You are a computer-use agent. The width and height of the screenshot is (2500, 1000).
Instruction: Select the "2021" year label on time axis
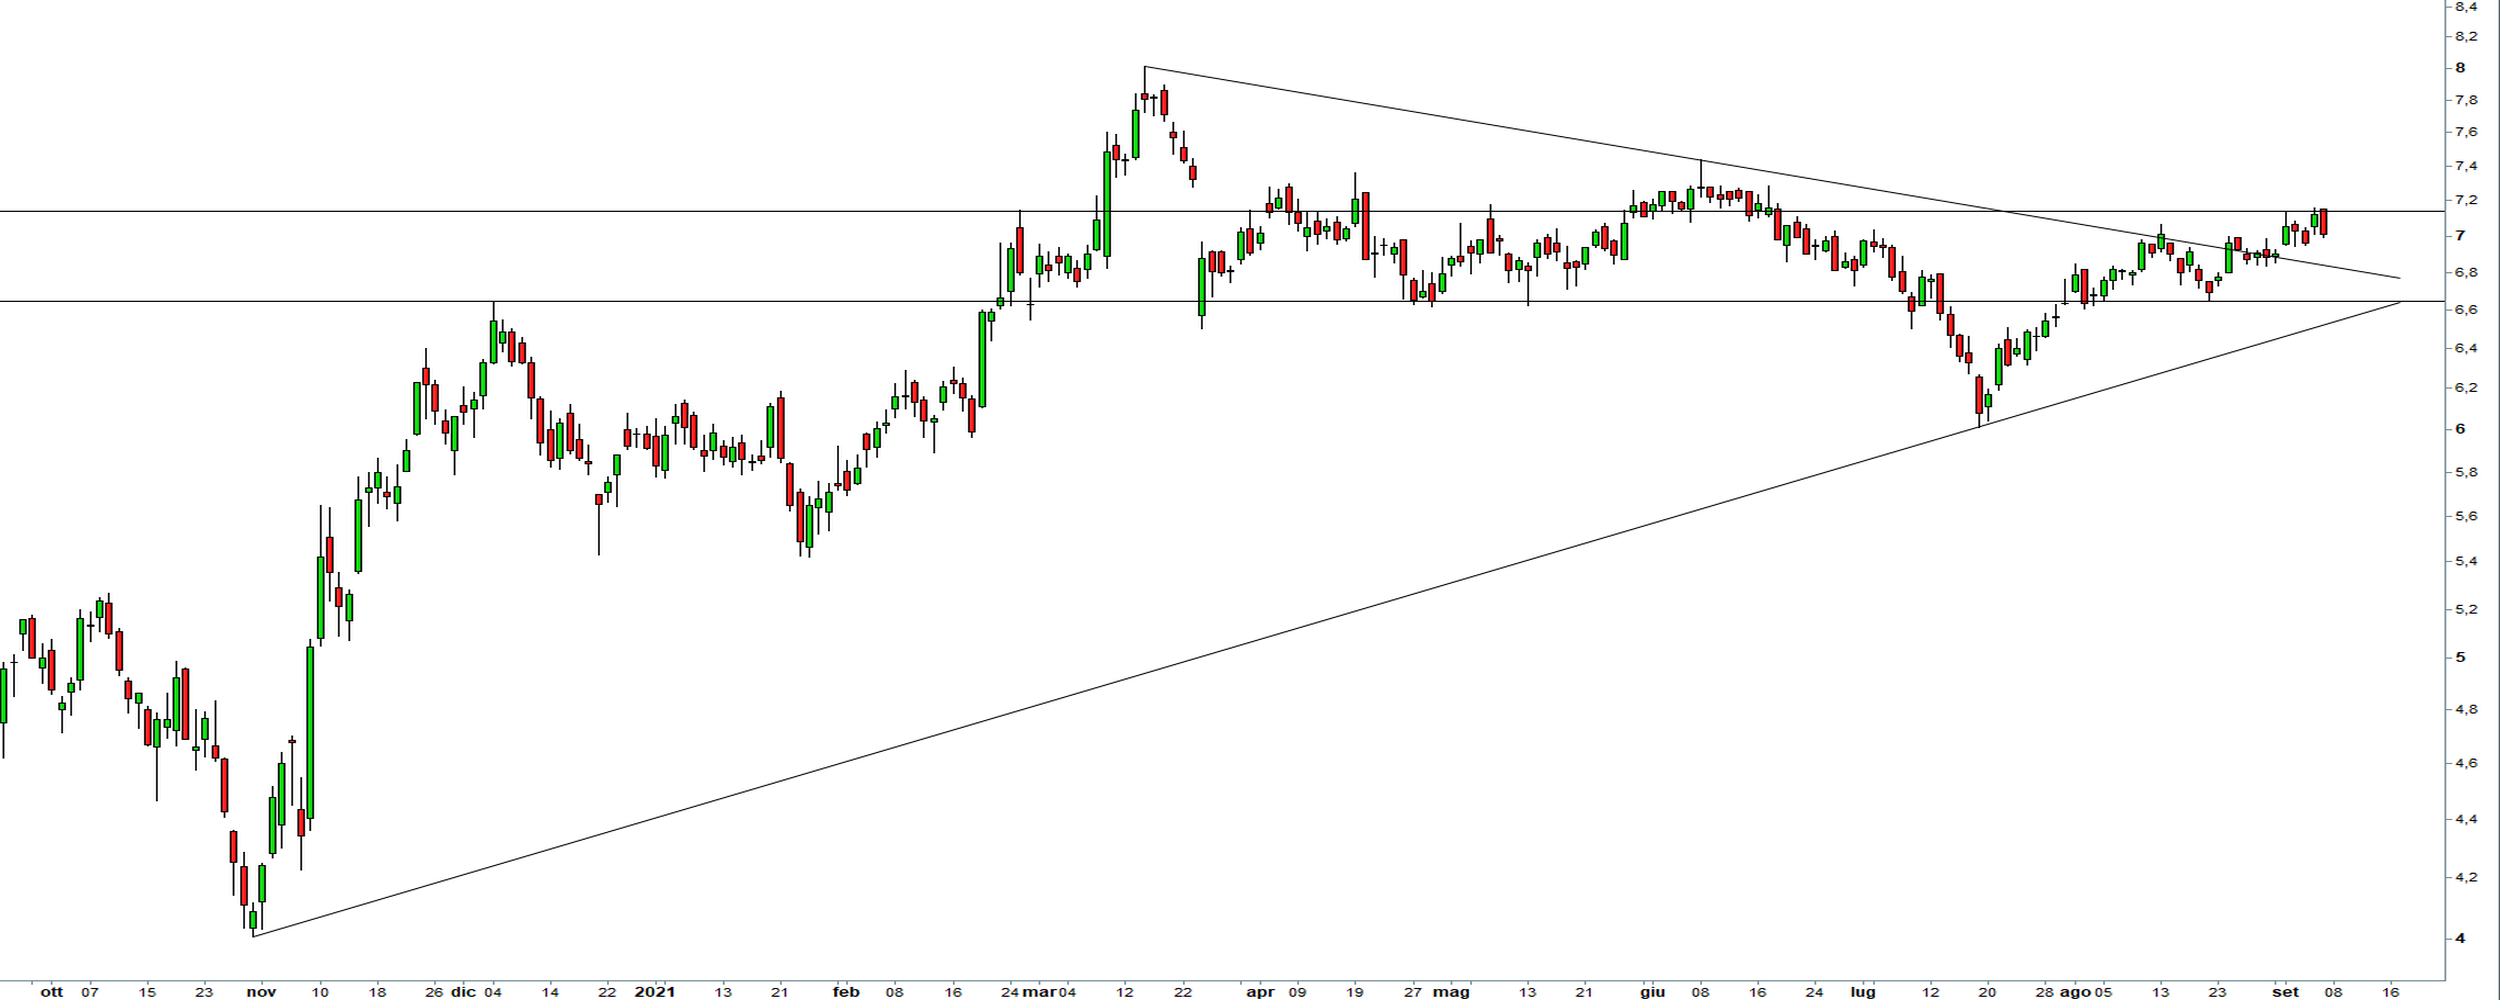click(655, 992)
